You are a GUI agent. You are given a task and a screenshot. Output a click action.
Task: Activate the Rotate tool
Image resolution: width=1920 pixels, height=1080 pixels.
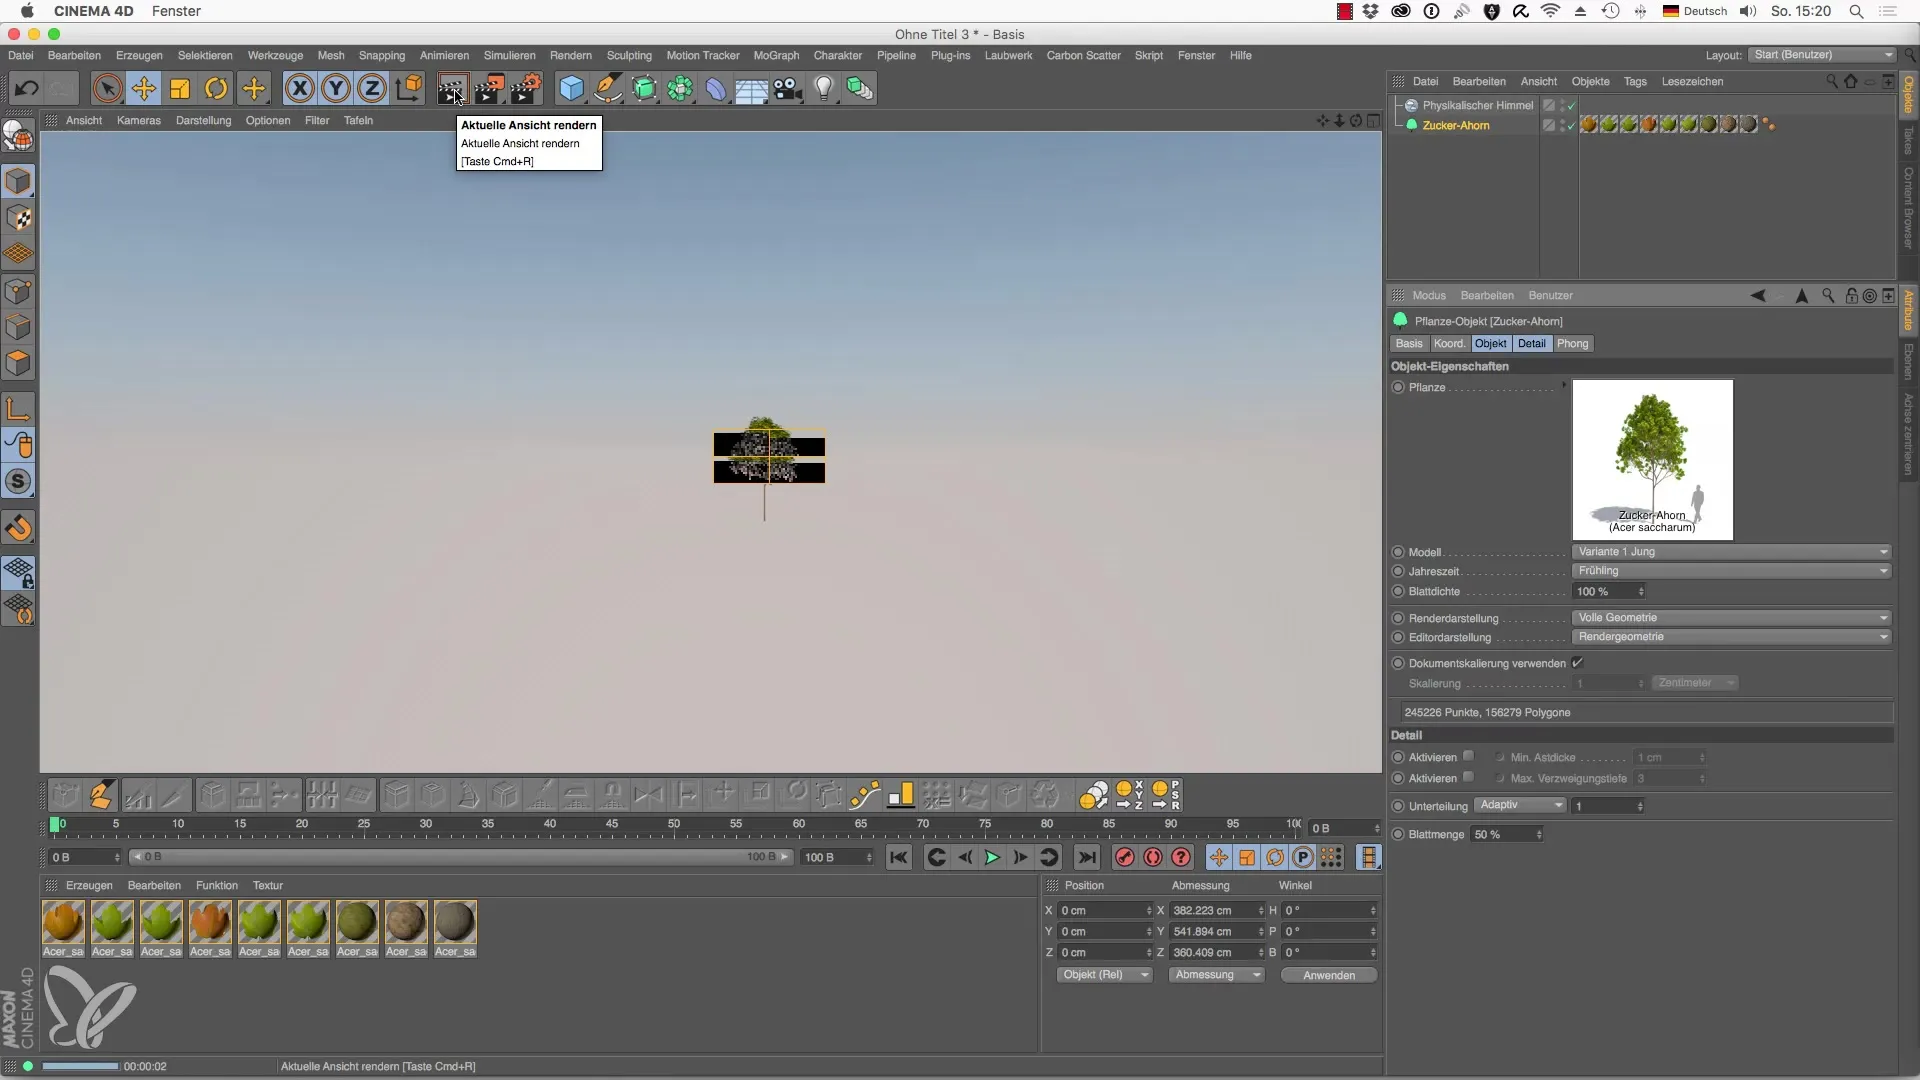(x=216, y=88)
